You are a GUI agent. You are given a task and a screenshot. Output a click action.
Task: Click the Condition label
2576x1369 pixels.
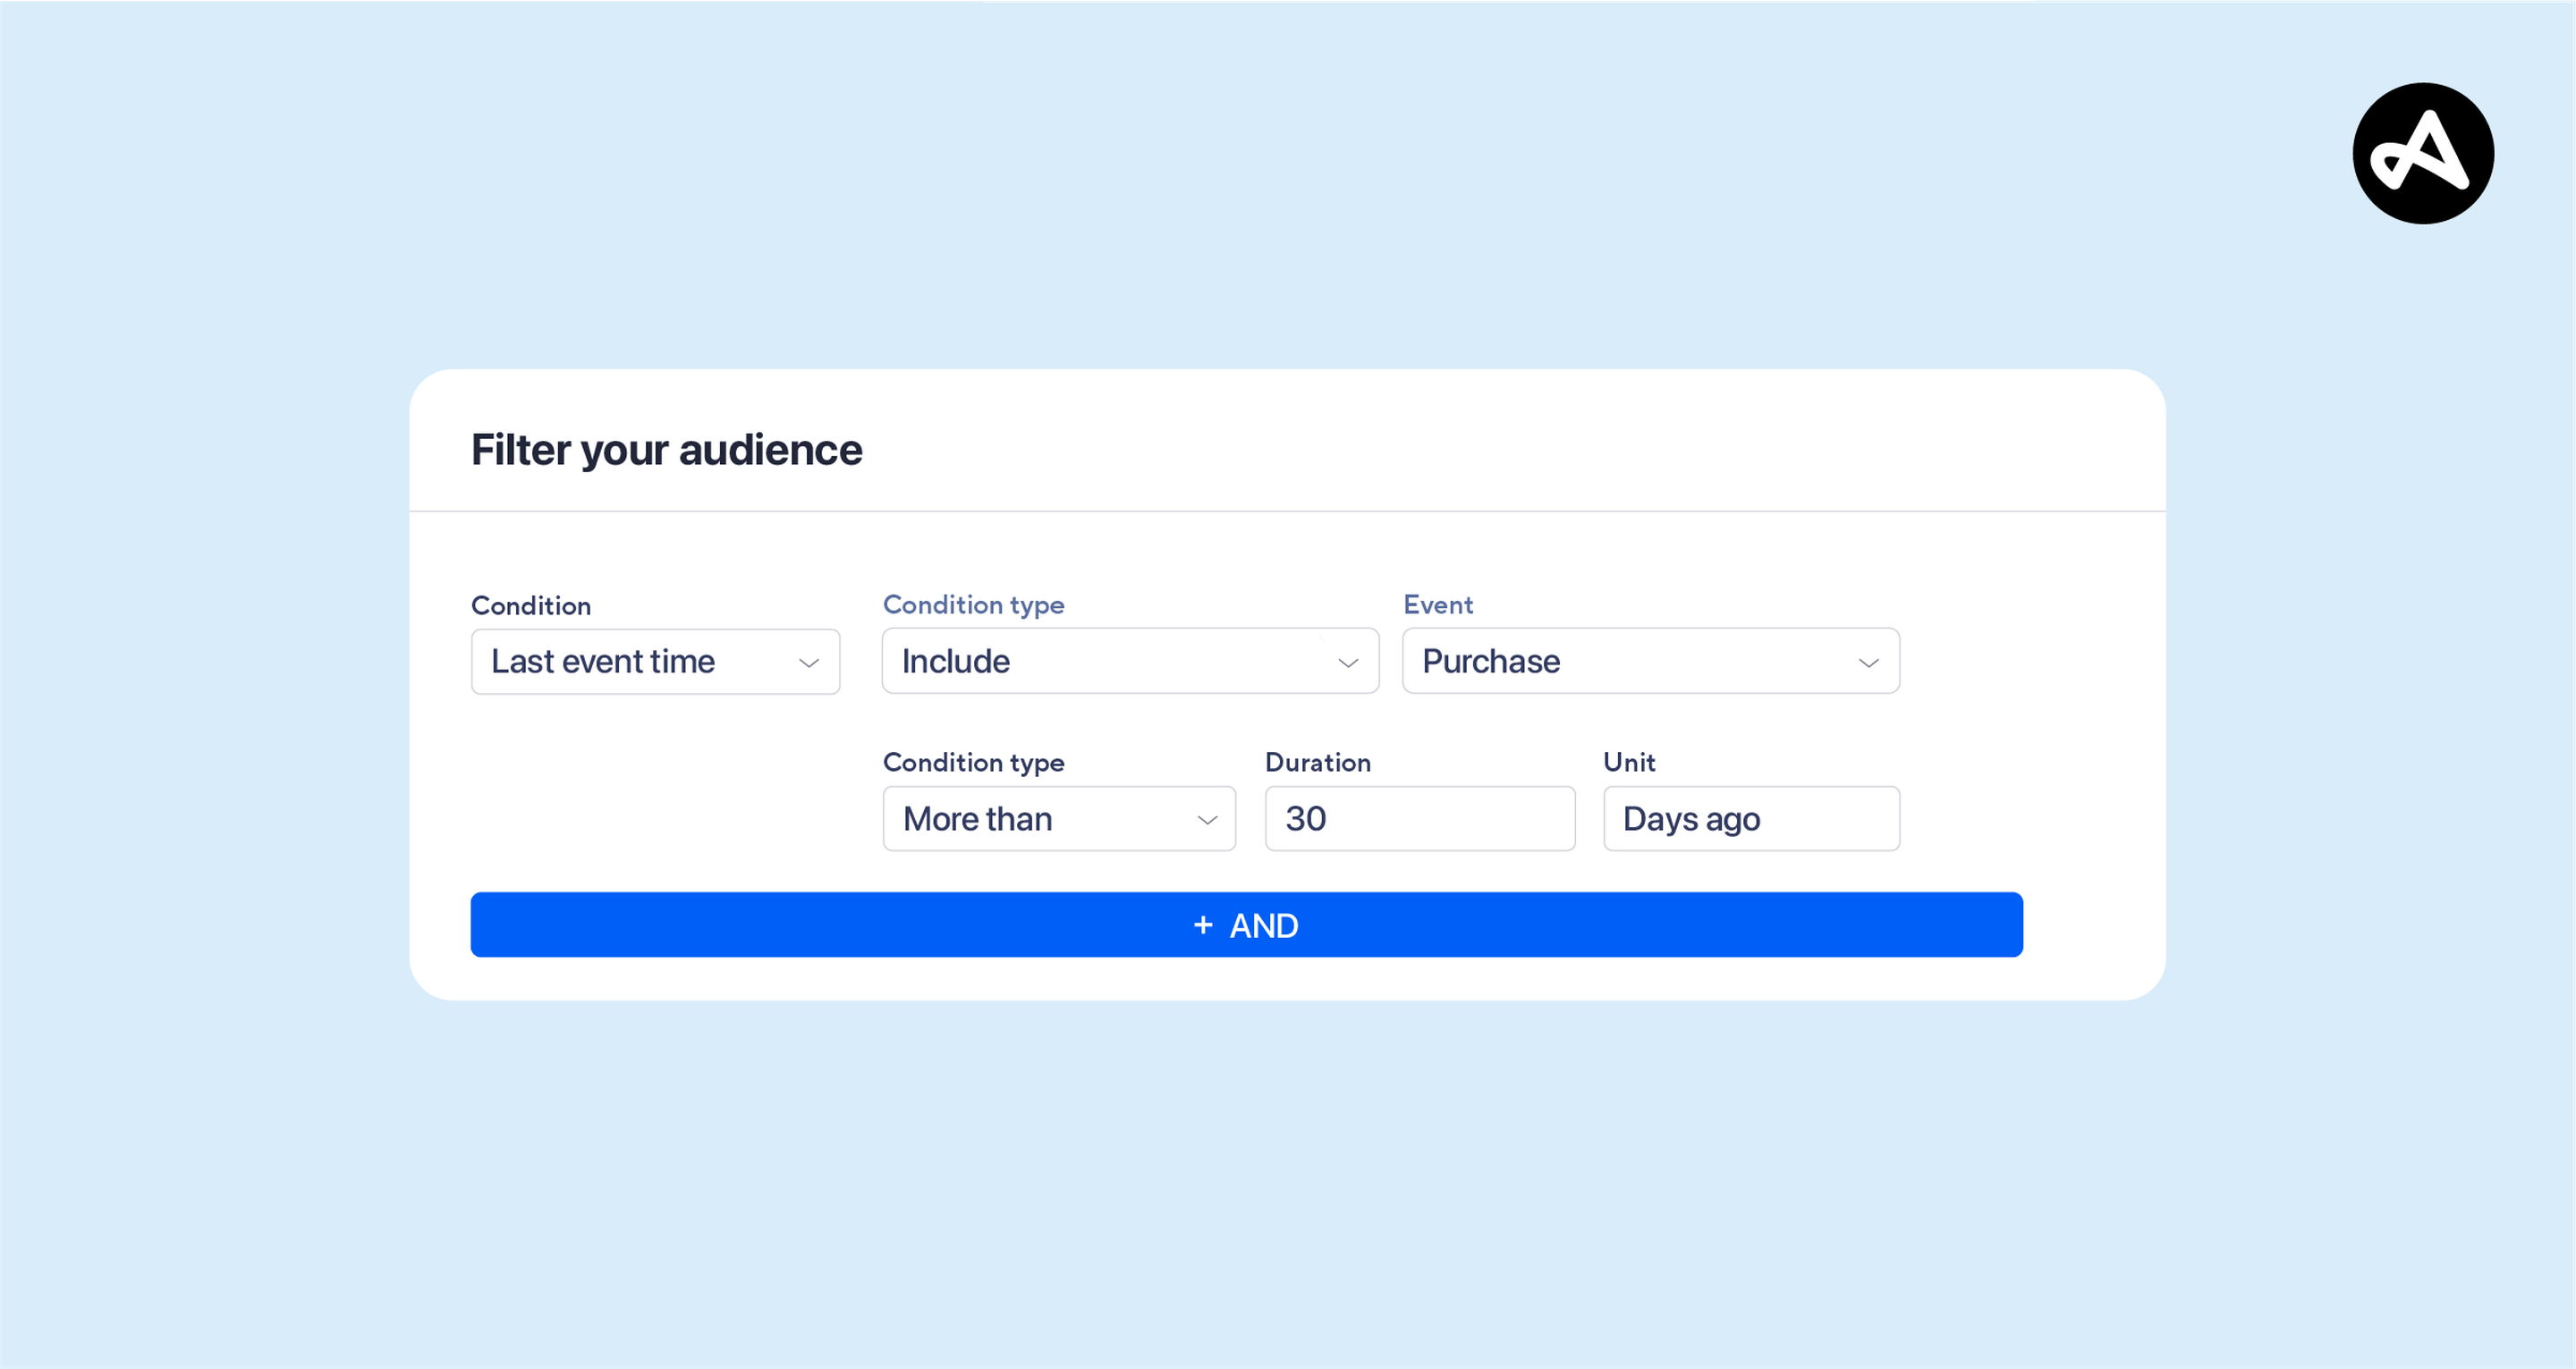[x=531, y=606]
